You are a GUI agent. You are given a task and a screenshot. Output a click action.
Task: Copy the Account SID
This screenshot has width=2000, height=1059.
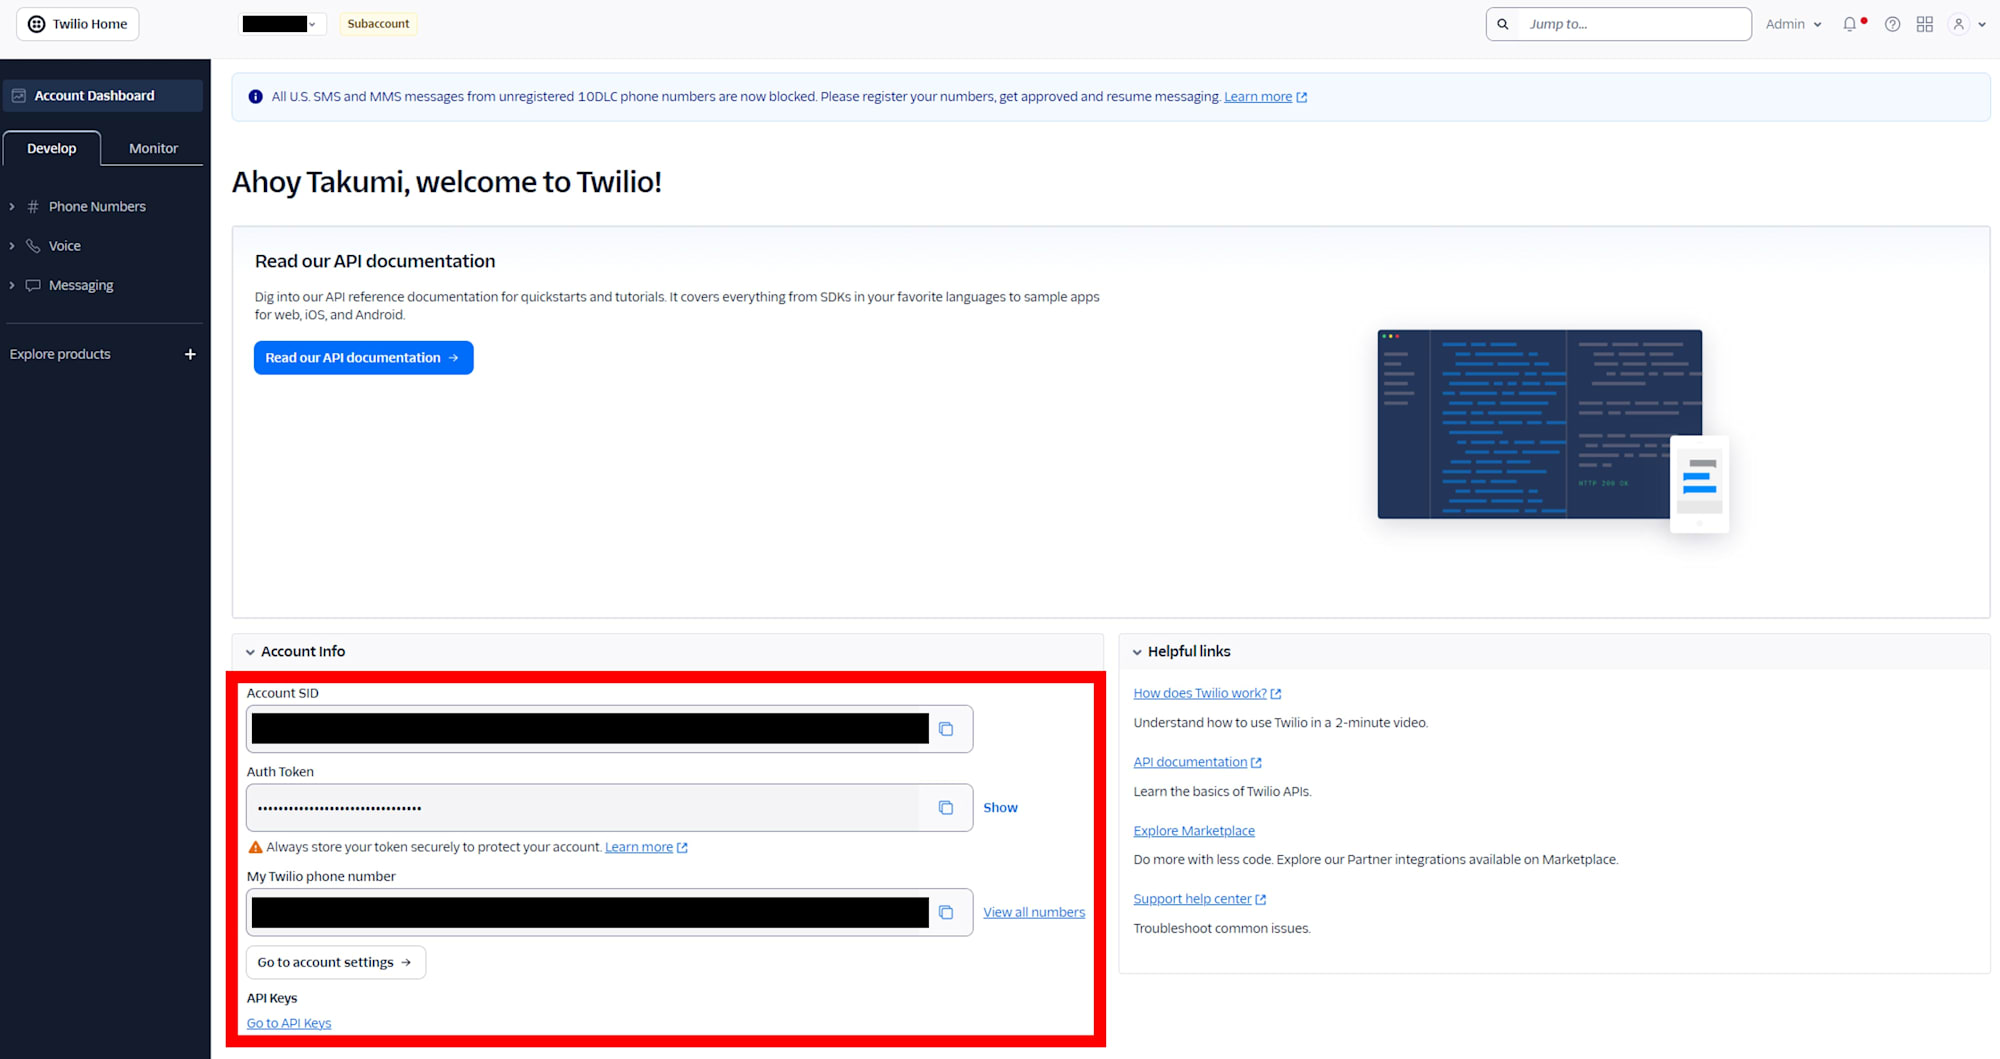[946, 729]
